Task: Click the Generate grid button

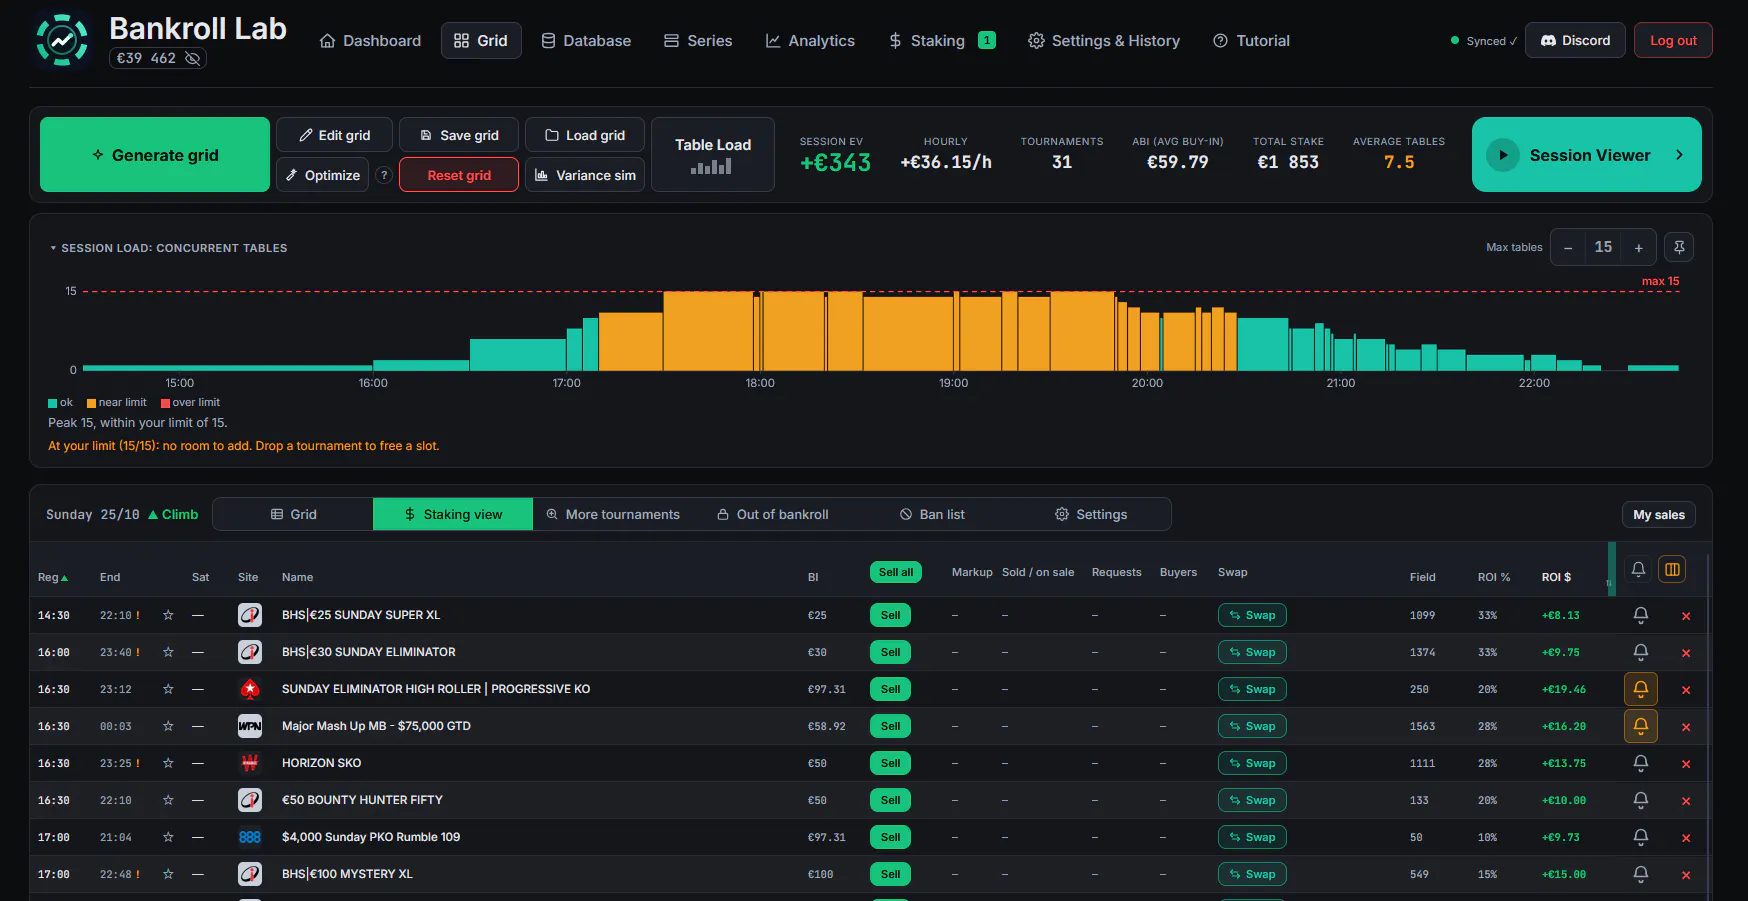Action: point(155,155)
